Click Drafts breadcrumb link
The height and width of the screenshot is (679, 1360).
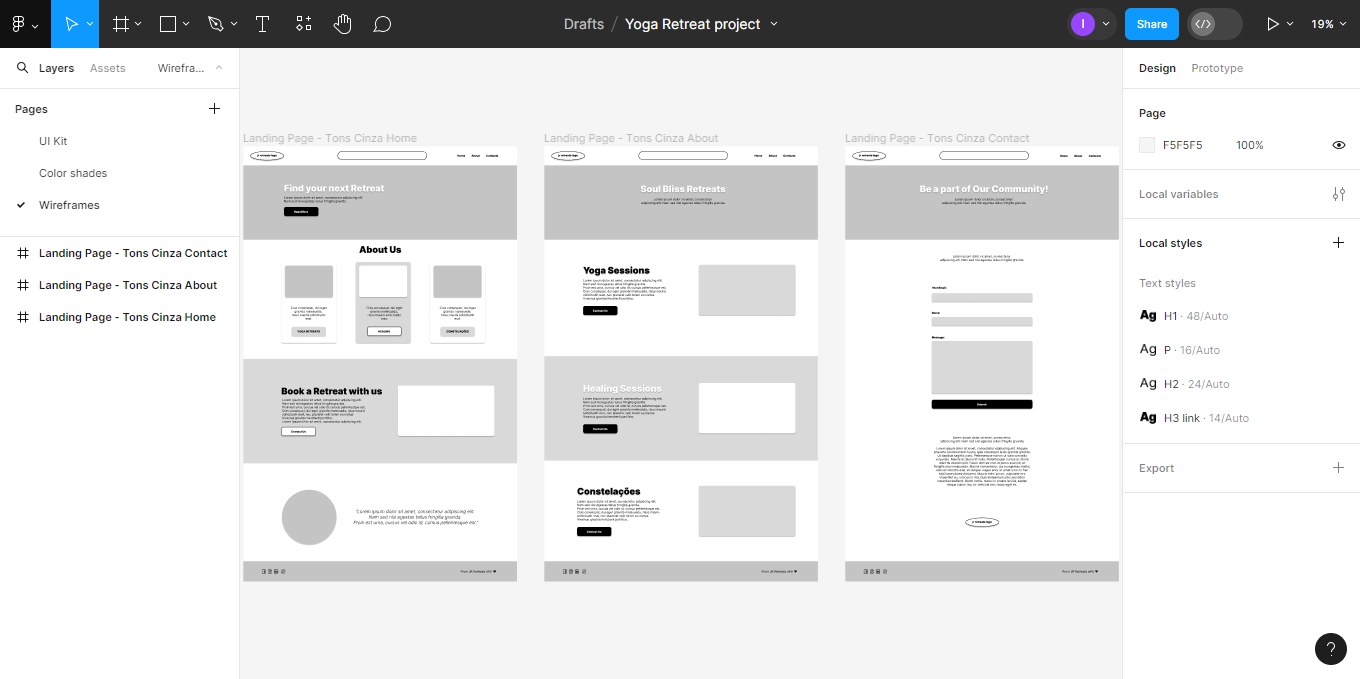(584, 24)
